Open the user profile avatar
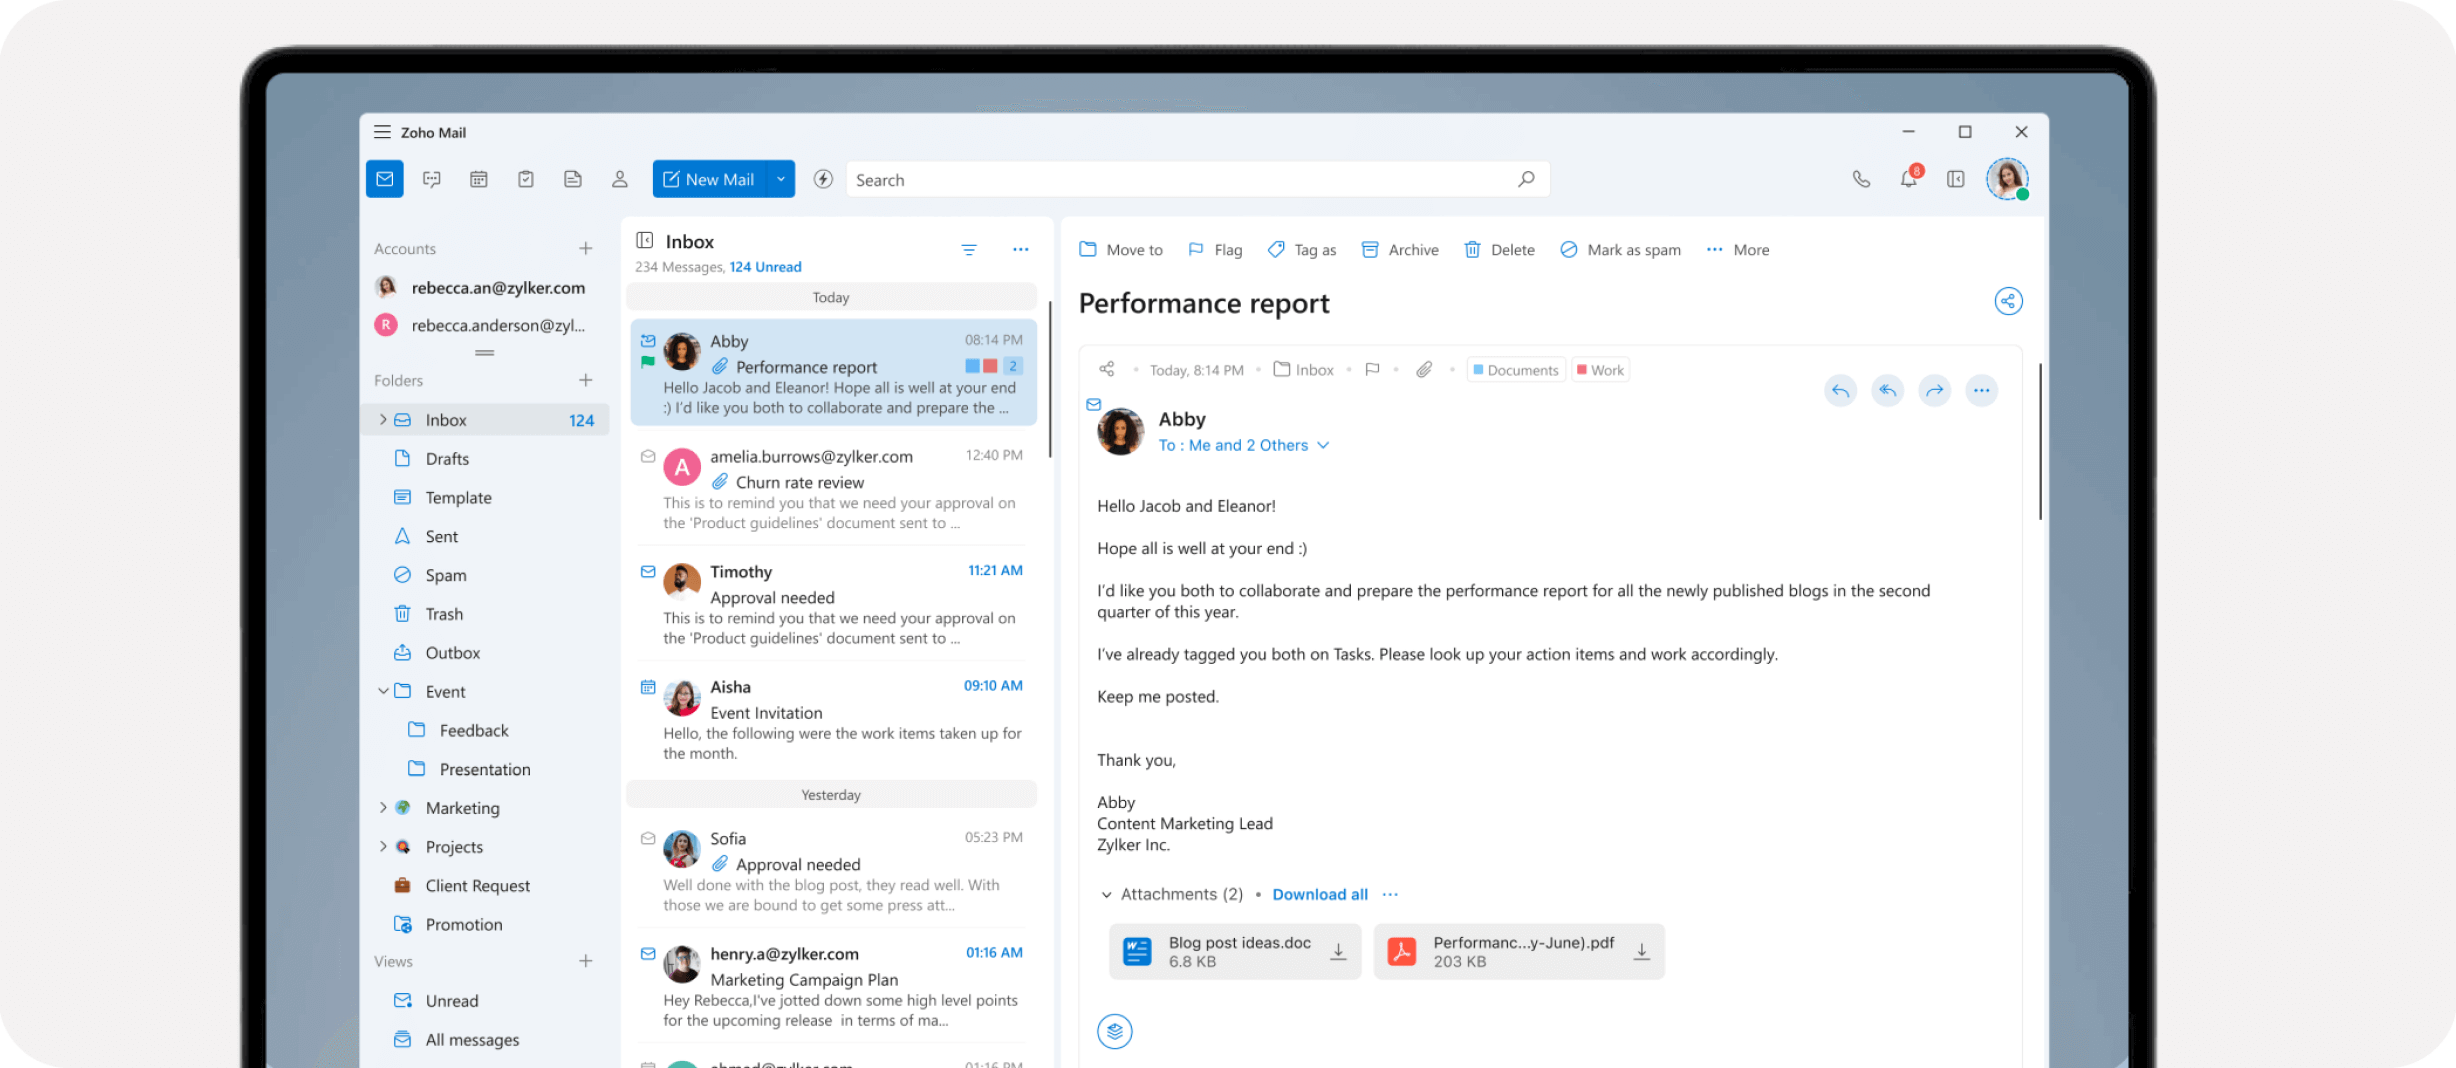 2007,179
